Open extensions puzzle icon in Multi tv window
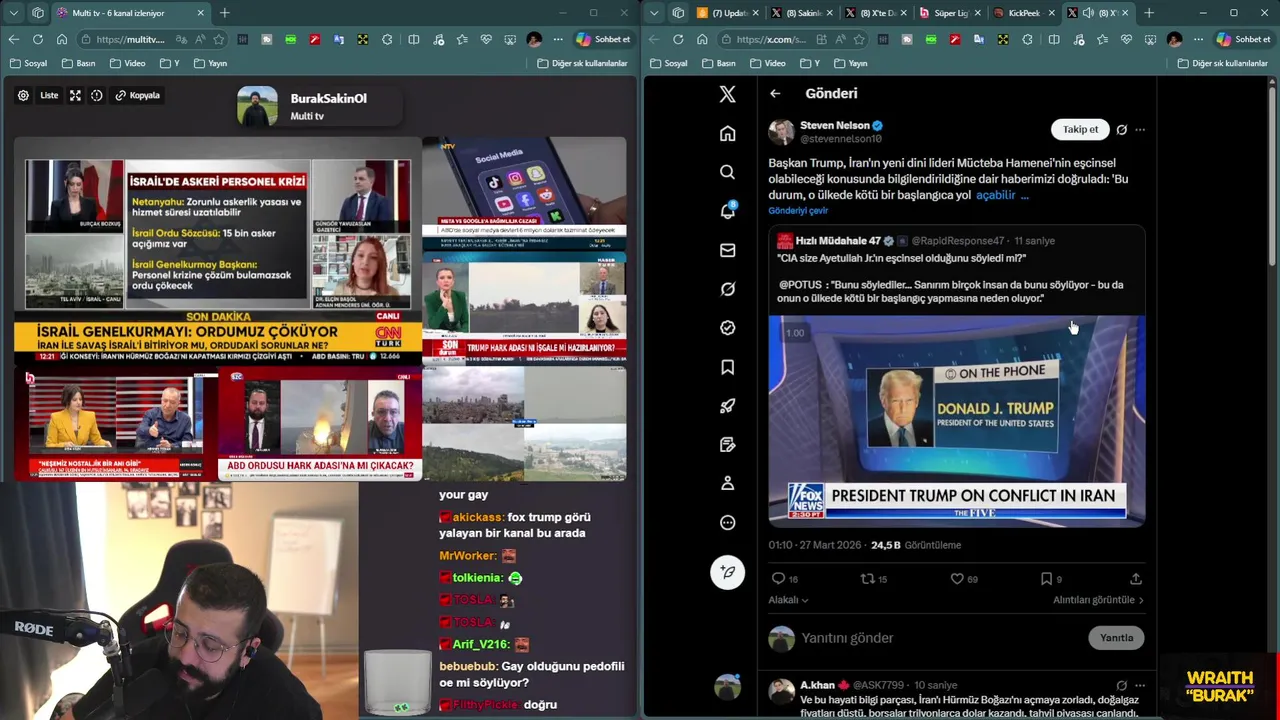Screen dimensions: 1280x720 pos(387,39)
